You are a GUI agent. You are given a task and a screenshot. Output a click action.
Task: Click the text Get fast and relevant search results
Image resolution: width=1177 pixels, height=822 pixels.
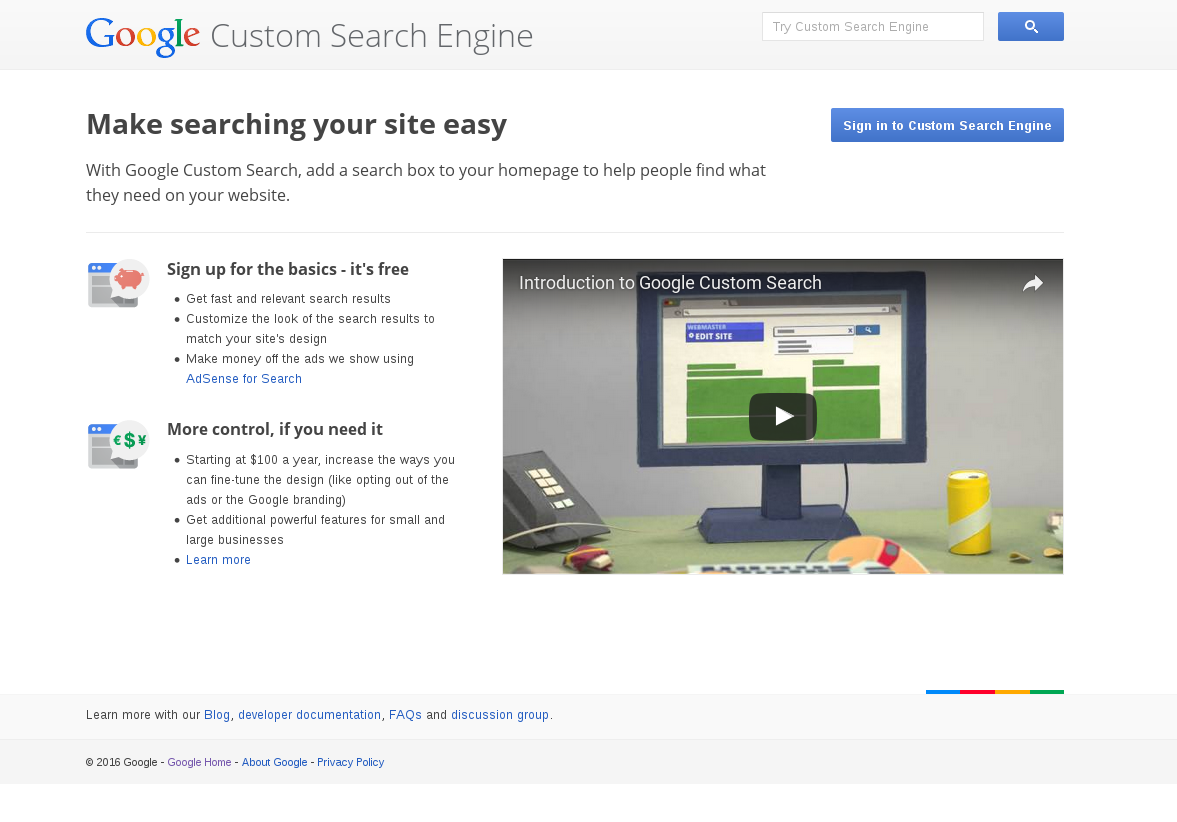288,299
